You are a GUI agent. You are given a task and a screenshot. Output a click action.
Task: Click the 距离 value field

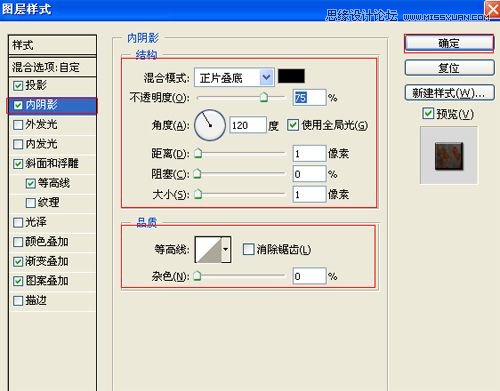[309, 153]
